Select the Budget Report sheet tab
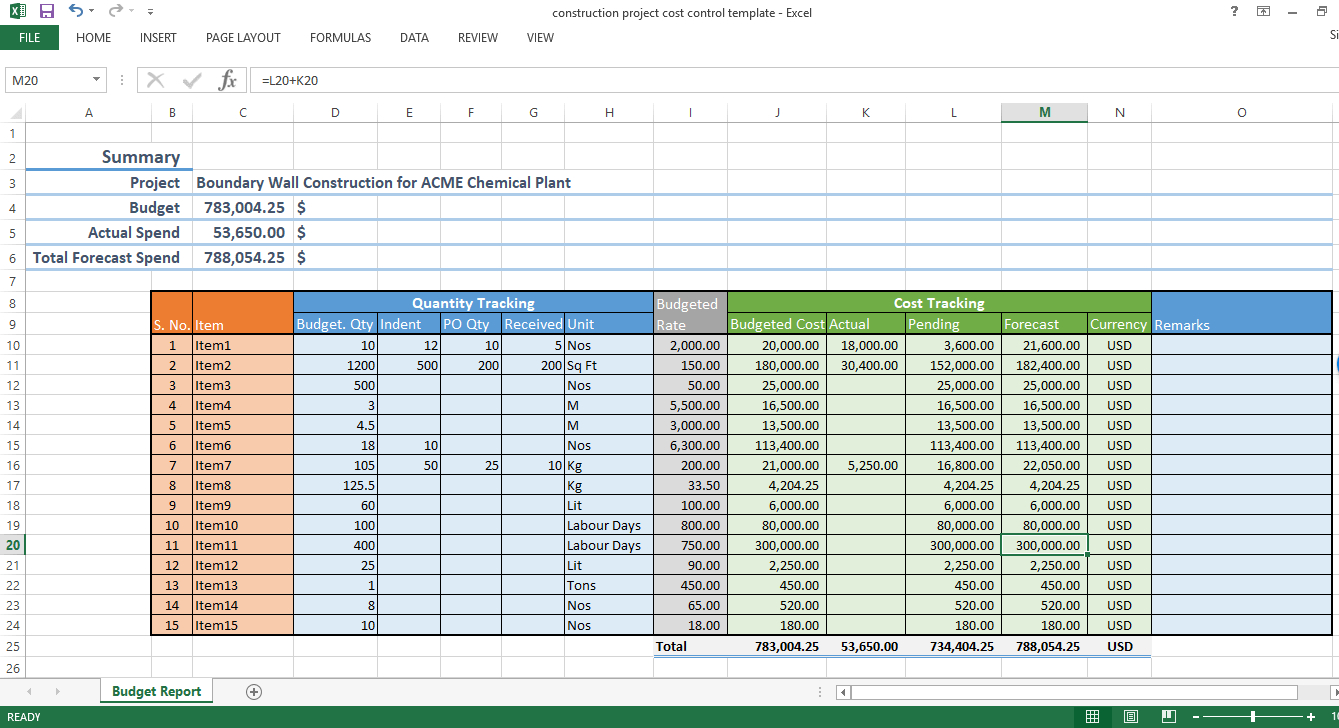 pos(156,691)
